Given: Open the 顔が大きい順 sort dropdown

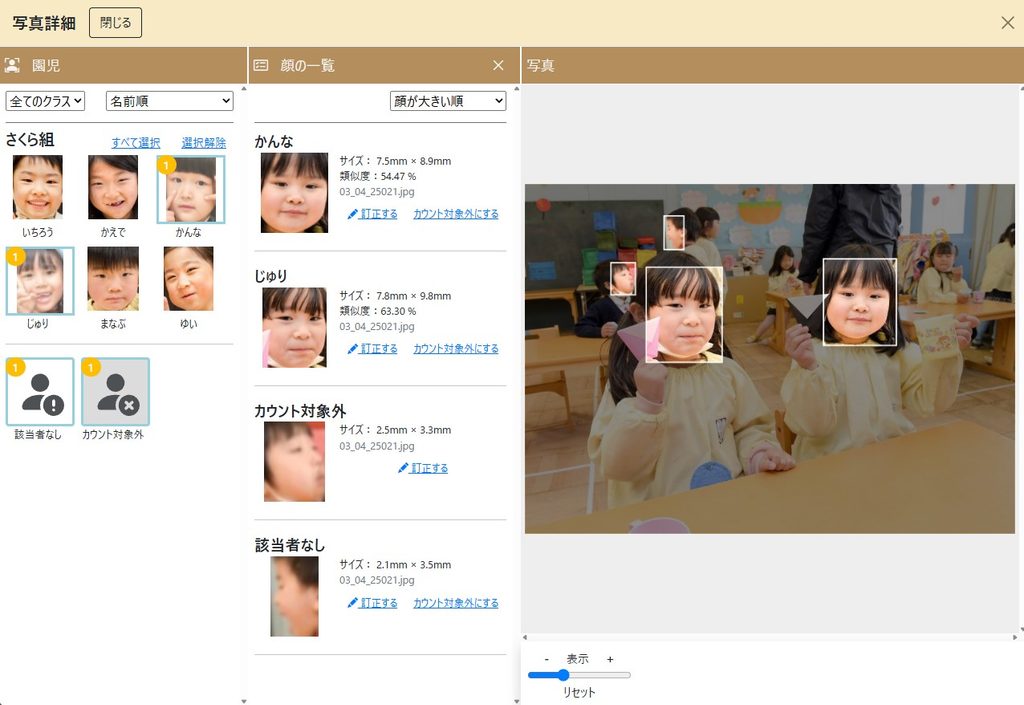Looking at the screenshot, I should coord(448,101).
